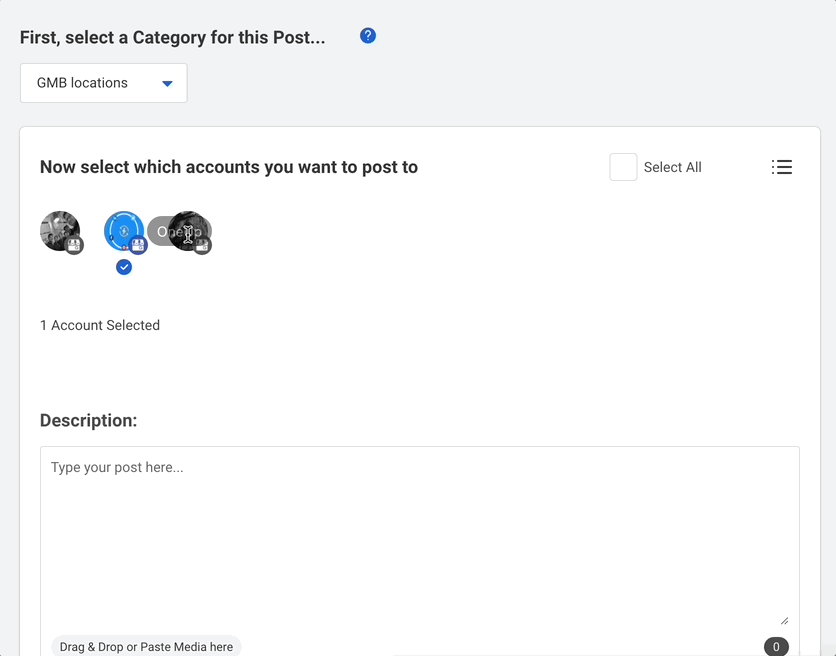Click the character count badge showing 0
The image size is (836, 656).
click(776, 646)
